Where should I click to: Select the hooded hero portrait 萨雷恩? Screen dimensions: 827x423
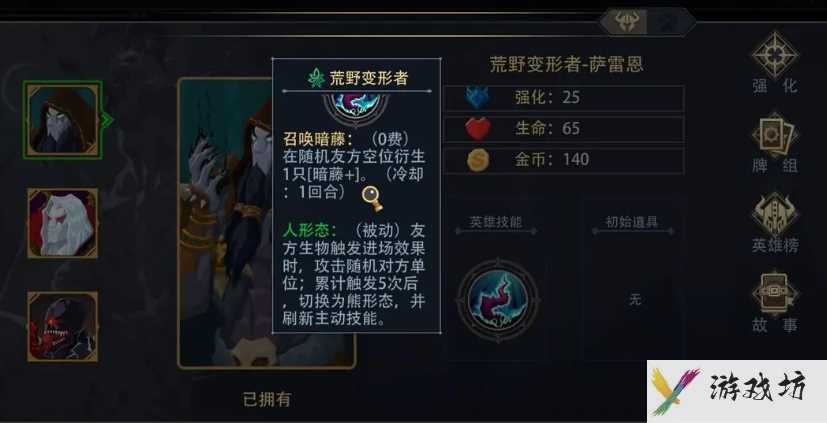pyautogui.click(x=63, y=120)
